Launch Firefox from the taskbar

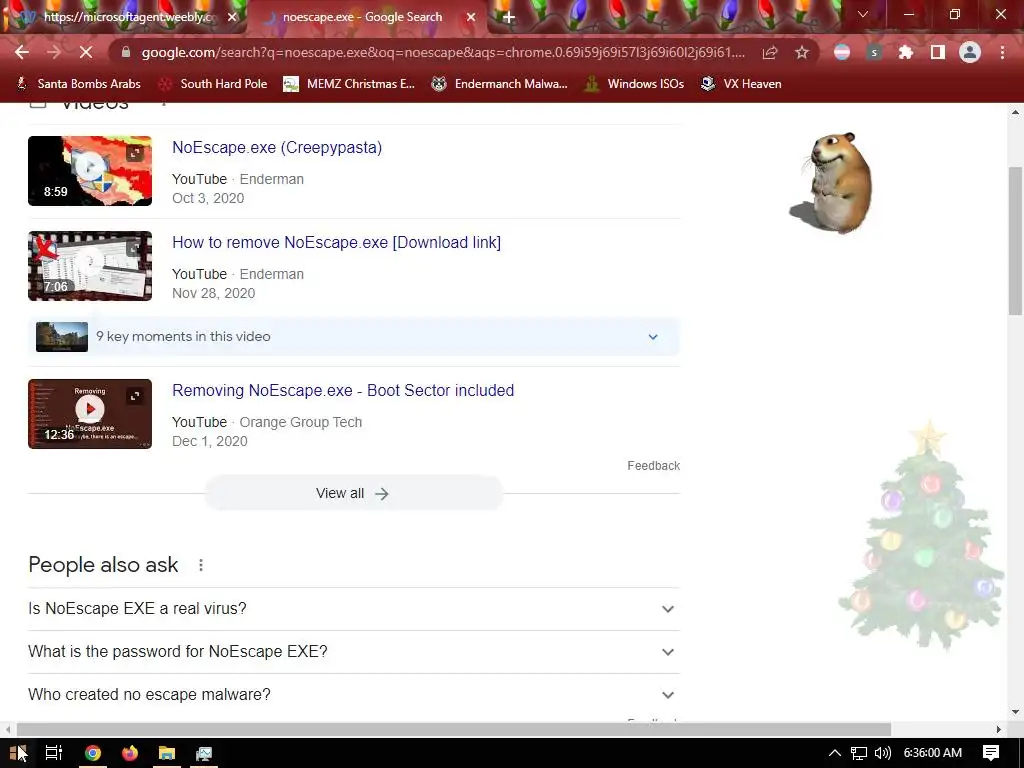tap(130, 753)
